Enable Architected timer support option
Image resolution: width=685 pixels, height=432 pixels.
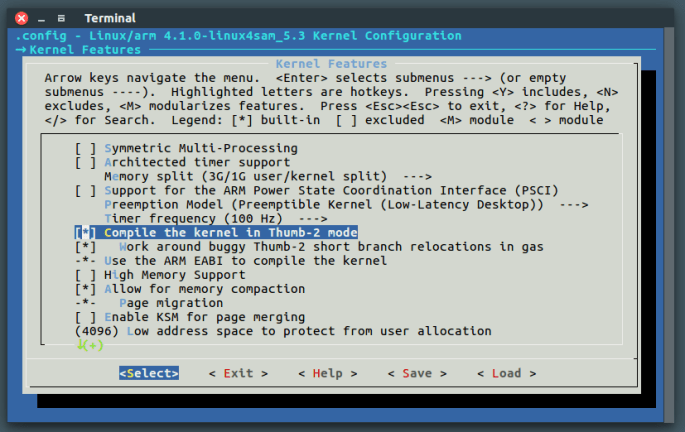click(86, 162)
